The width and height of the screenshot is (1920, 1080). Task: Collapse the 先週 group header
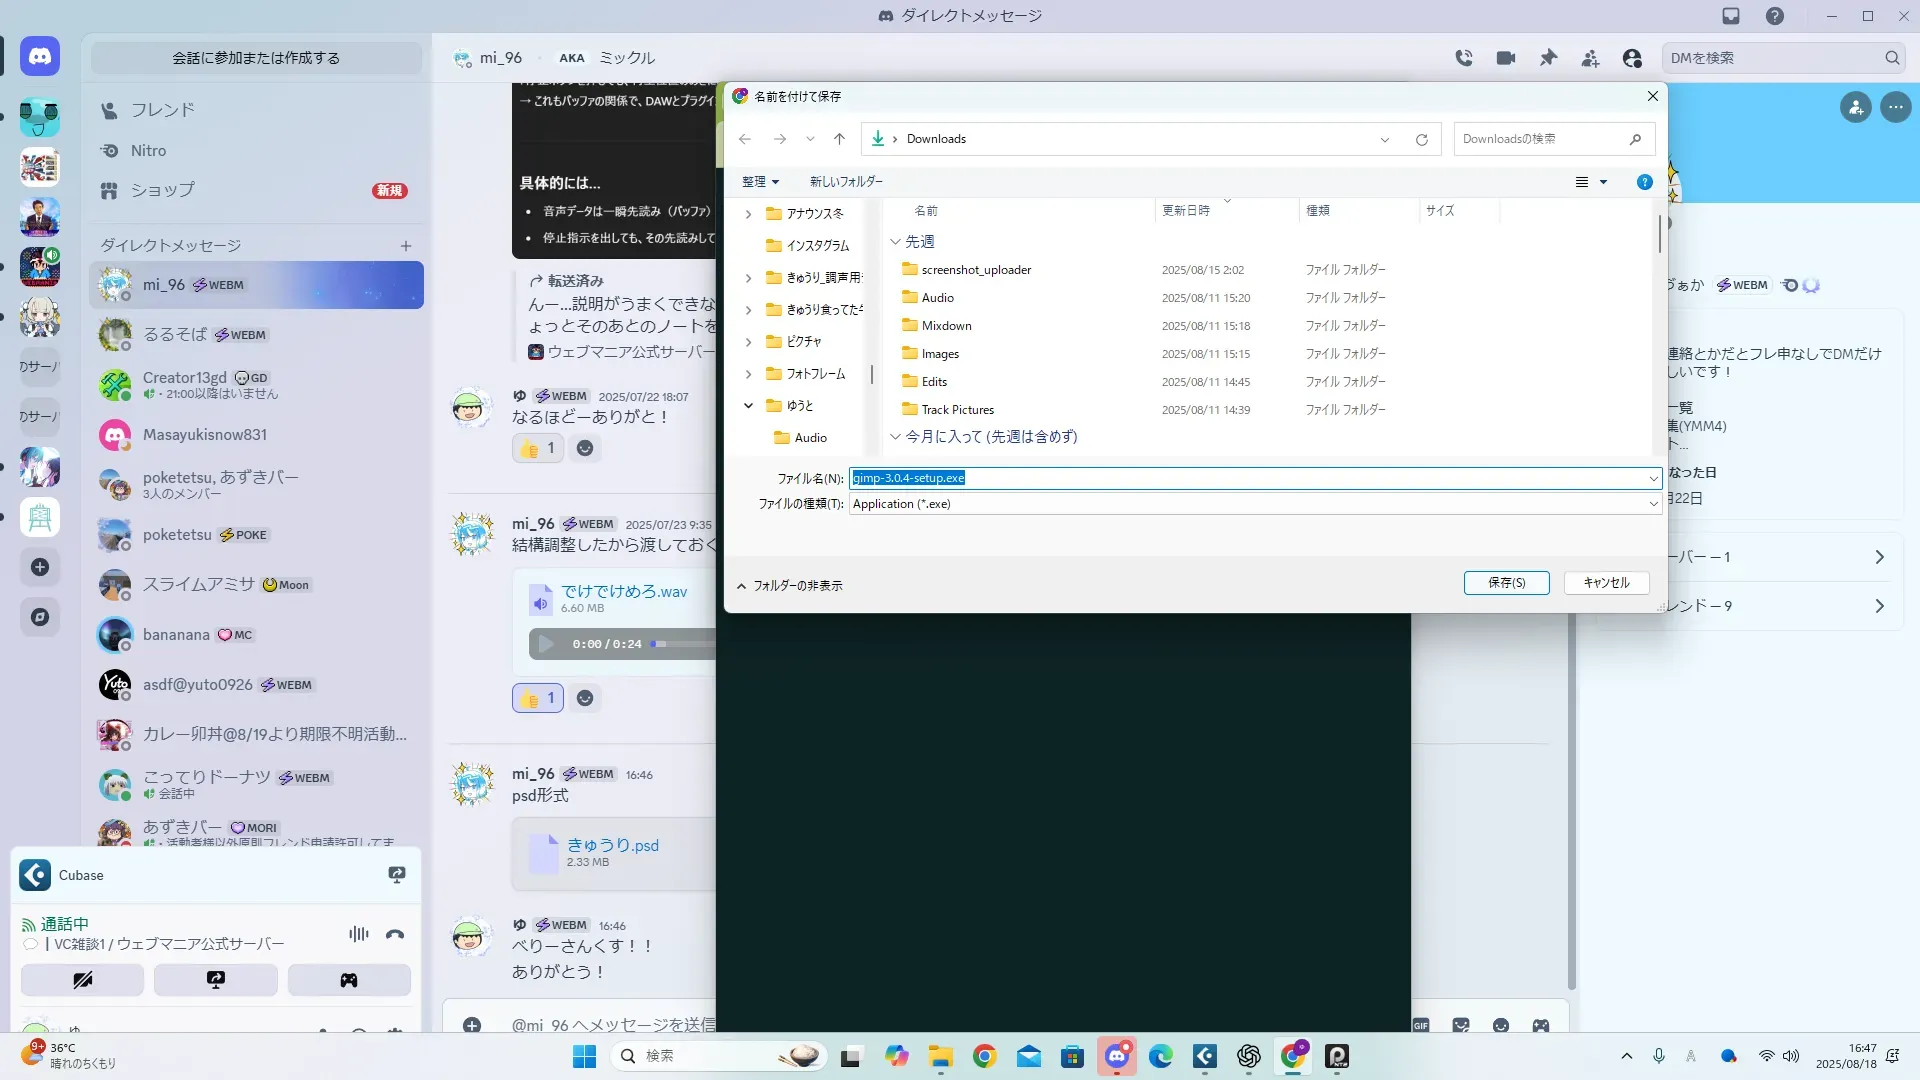click(x=896, y=242)
